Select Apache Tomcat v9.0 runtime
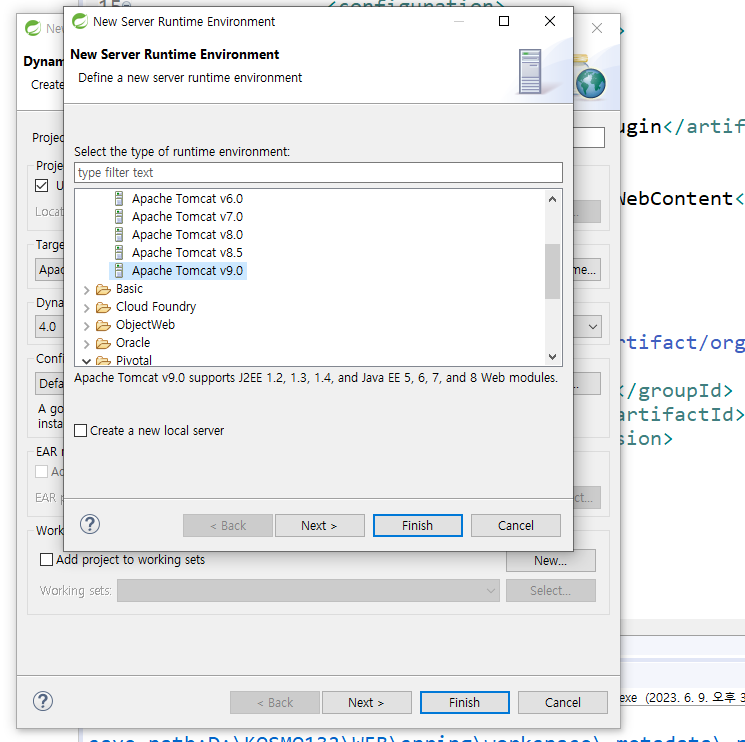745x742 pixels. pyautogui.click(x=187, y=271)
